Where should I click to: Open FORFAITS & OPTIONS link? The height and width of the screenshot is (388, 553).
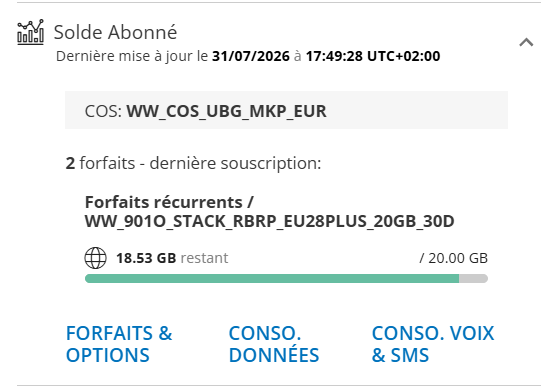(x=119, y=344)
